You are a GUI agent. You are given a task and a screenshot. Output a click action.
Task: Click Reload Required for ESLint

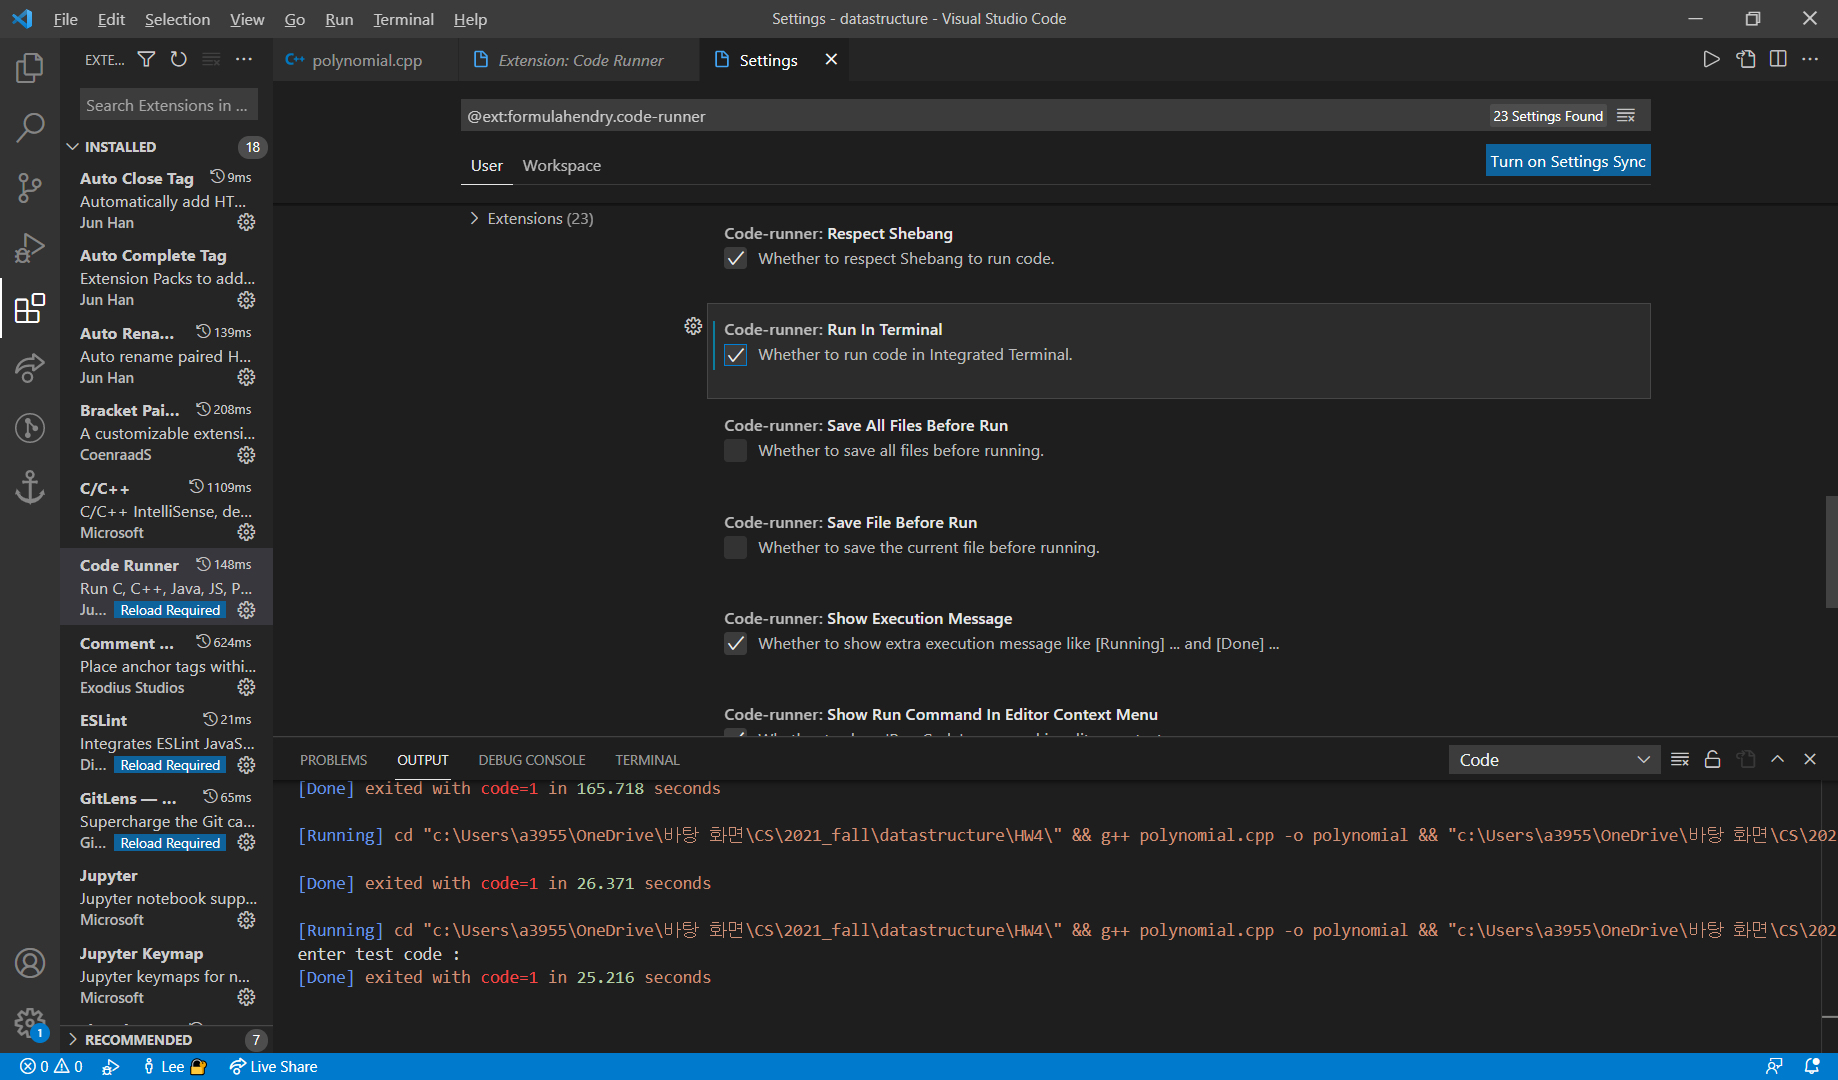click(170, 765)
